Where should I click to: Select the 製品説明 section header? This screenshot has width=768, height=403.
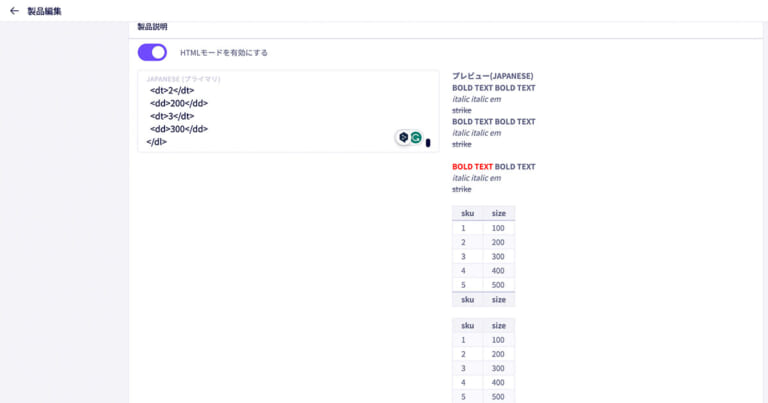point(152,26)
